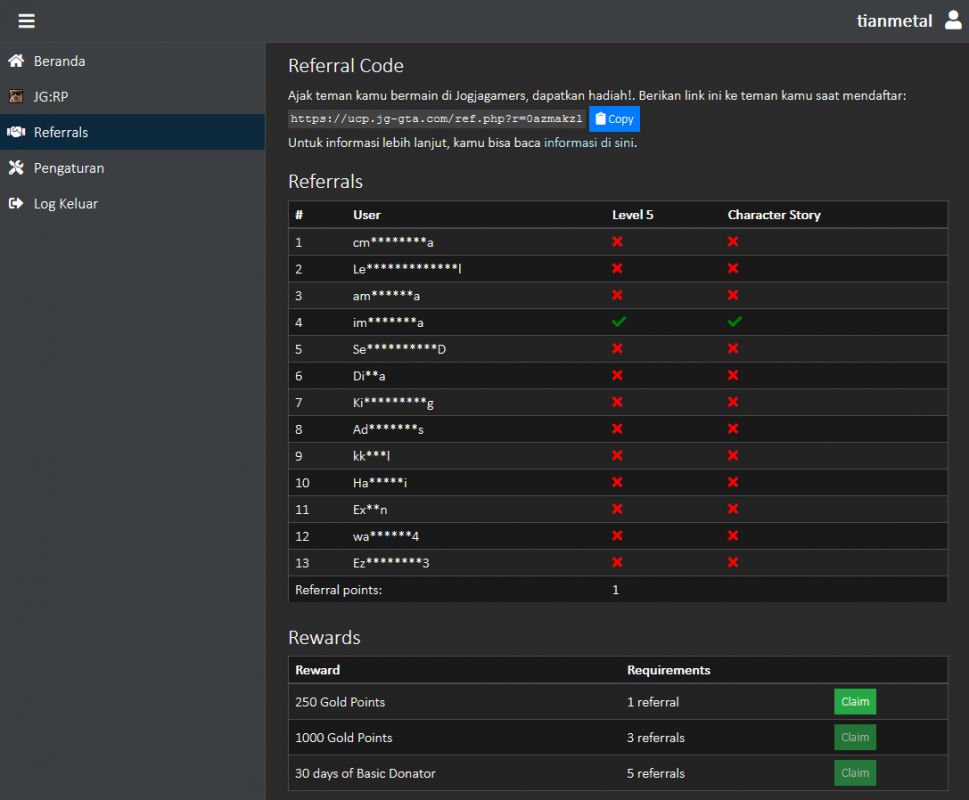This screenshot has height=800, width=969.
Task: Click Level 5 red cross for Ez********3
Action: [x=617, y=562]
